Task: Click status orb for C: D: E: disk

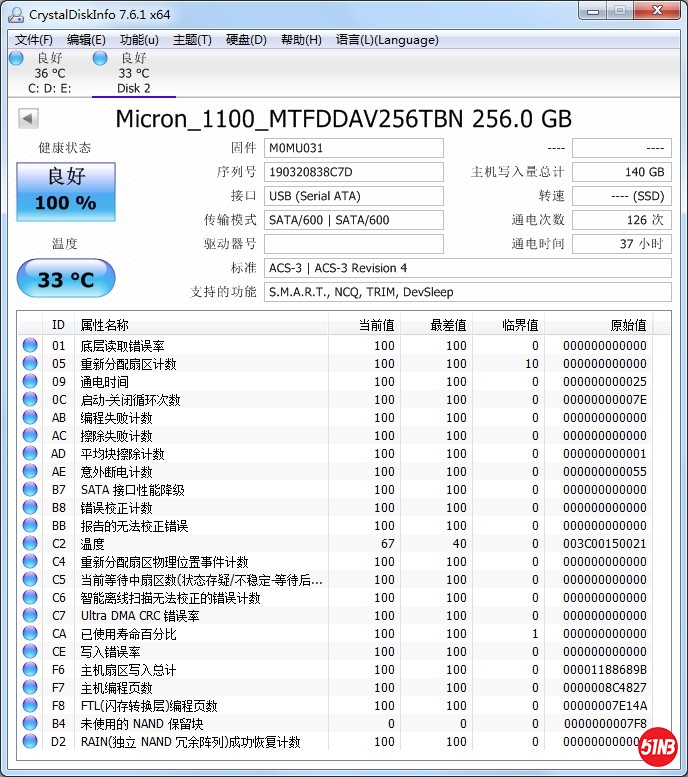Action: tap(16, 58)
